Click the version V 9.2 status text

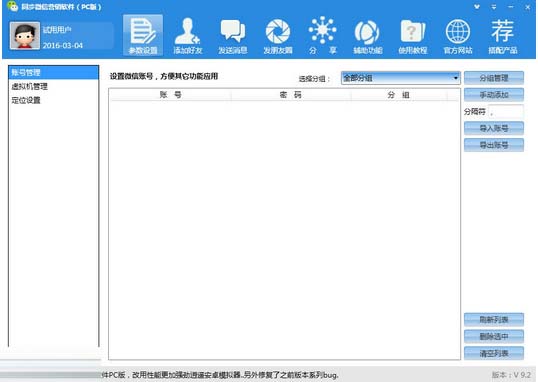511,374
